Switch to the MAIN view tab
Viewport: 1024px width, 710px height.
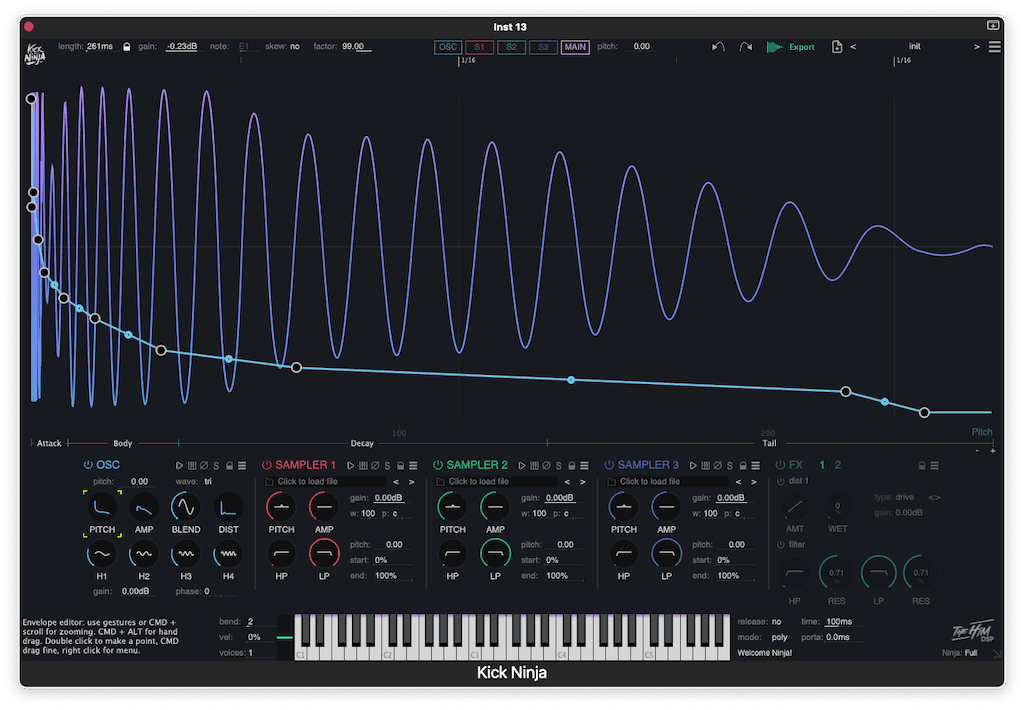coord(575,47)
